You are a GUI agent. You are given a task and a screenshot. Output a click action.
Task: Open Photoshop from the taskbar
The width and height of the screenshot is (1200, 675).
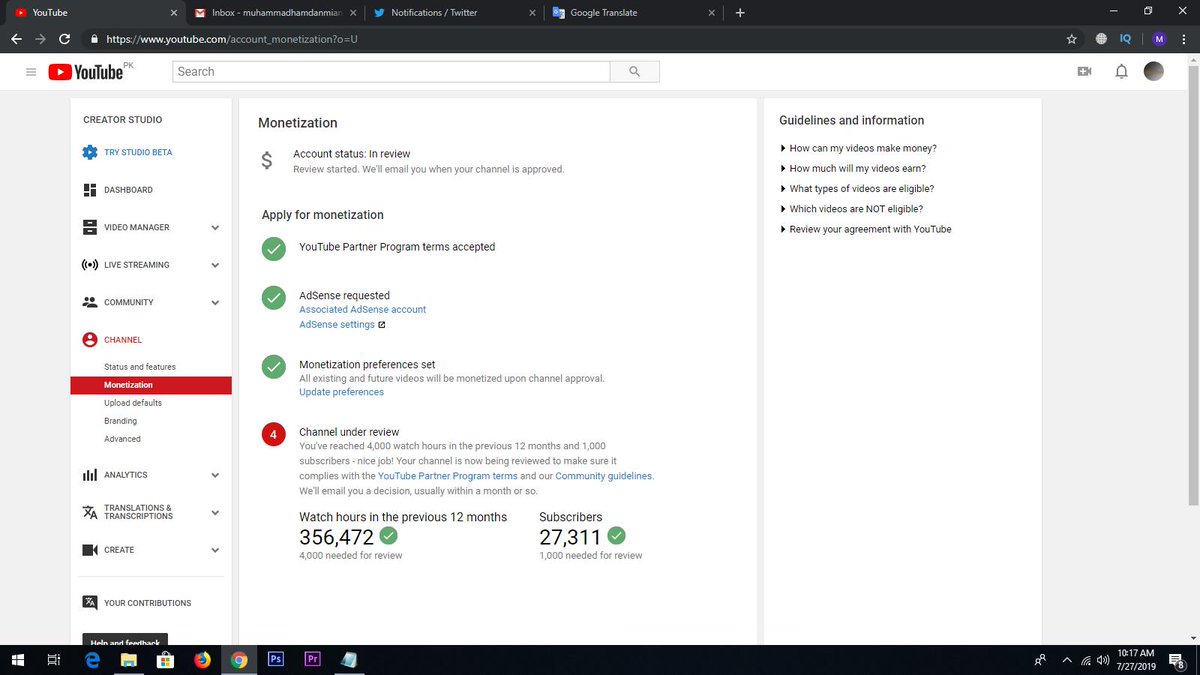(276, 660)
